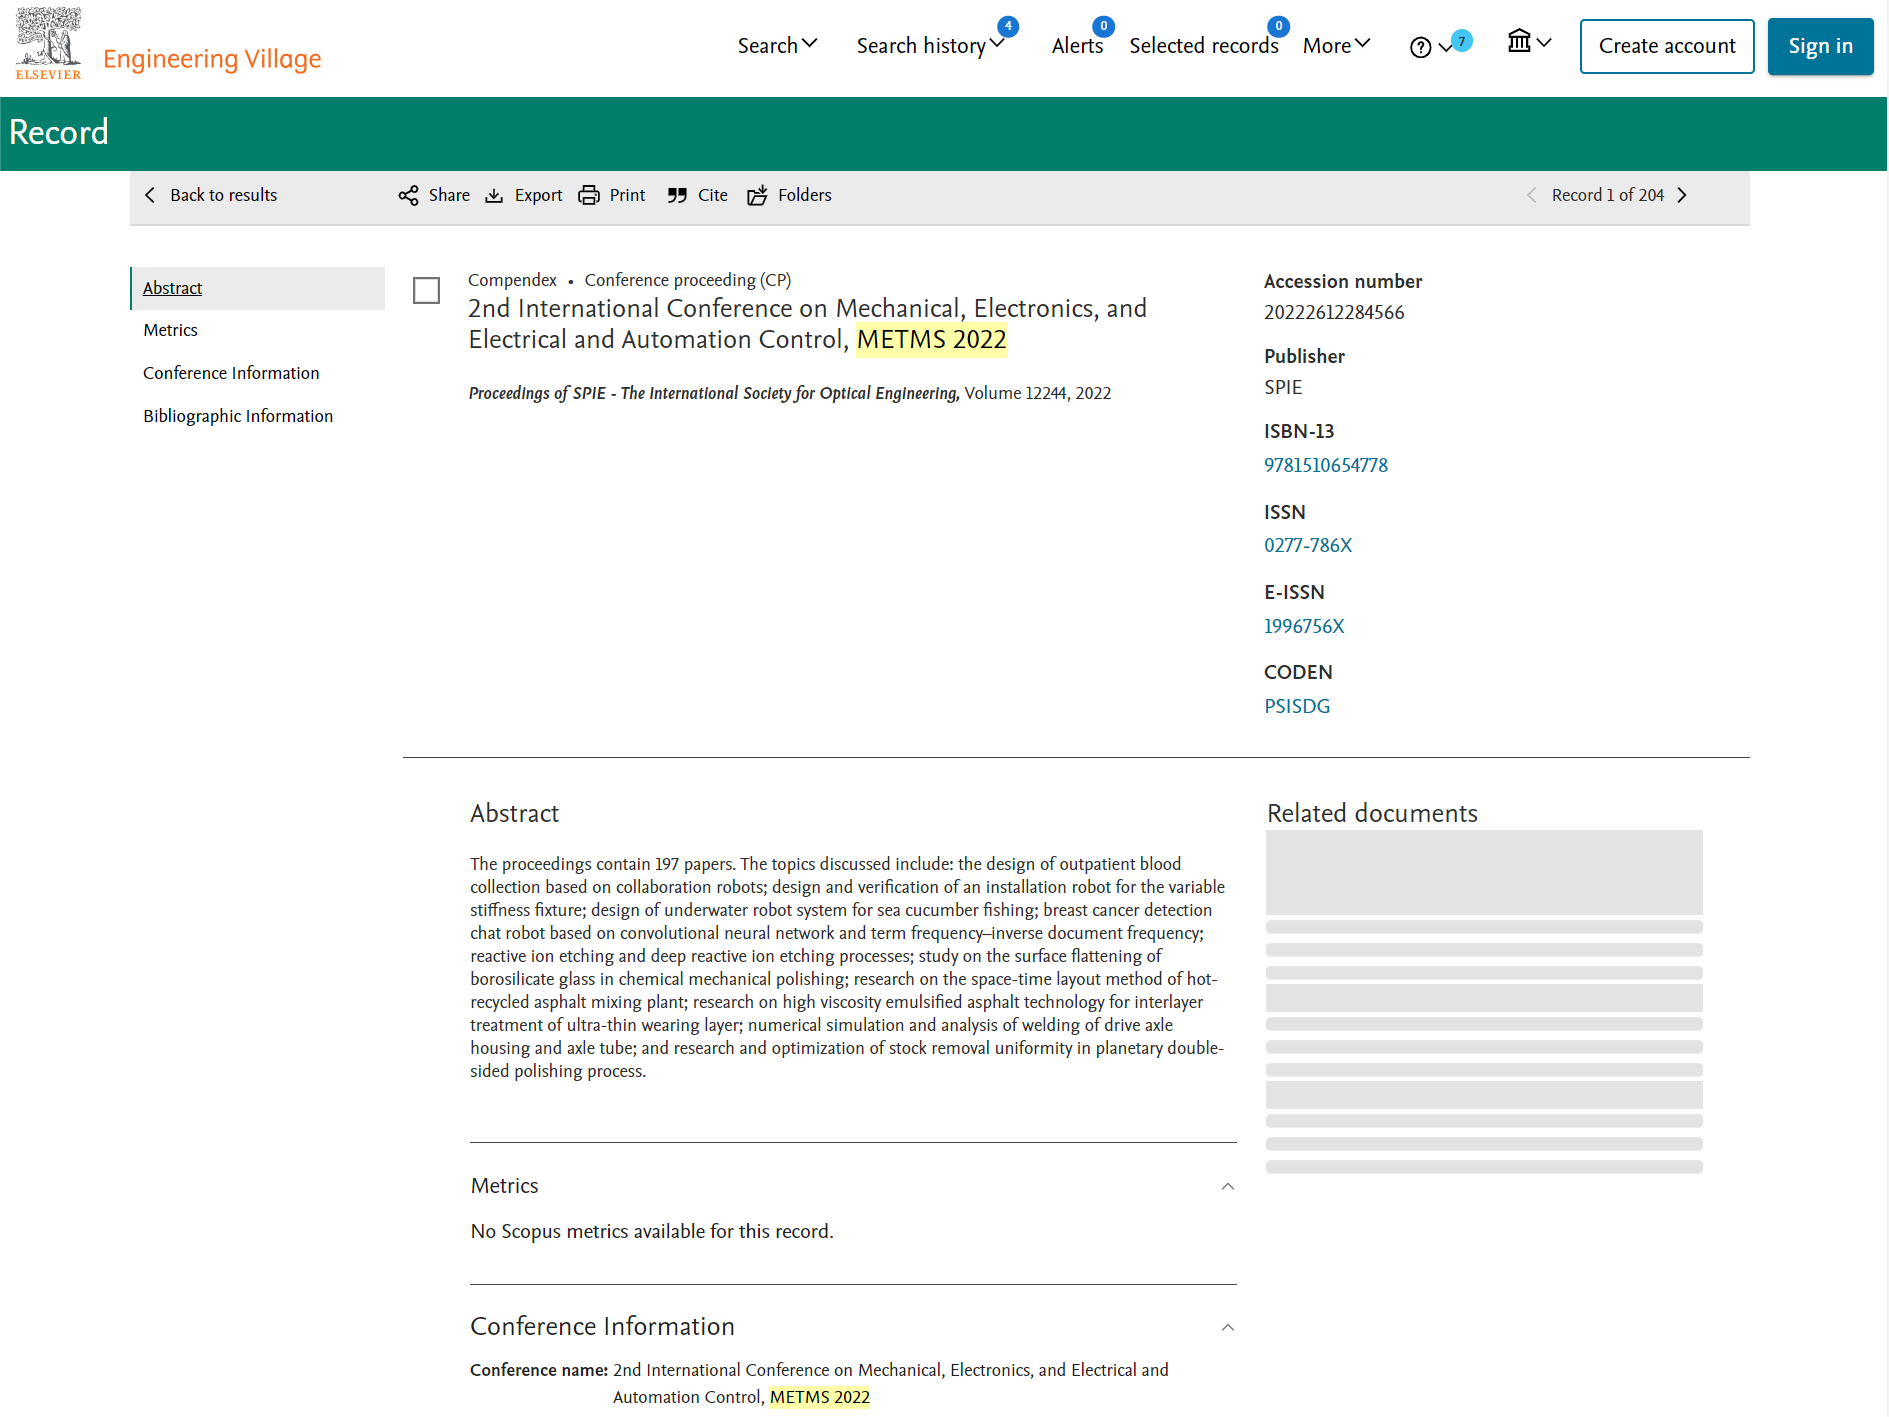1889x1417 pixels.
Task: Select Bibliographic Information in side navigation
Action: 238,416
